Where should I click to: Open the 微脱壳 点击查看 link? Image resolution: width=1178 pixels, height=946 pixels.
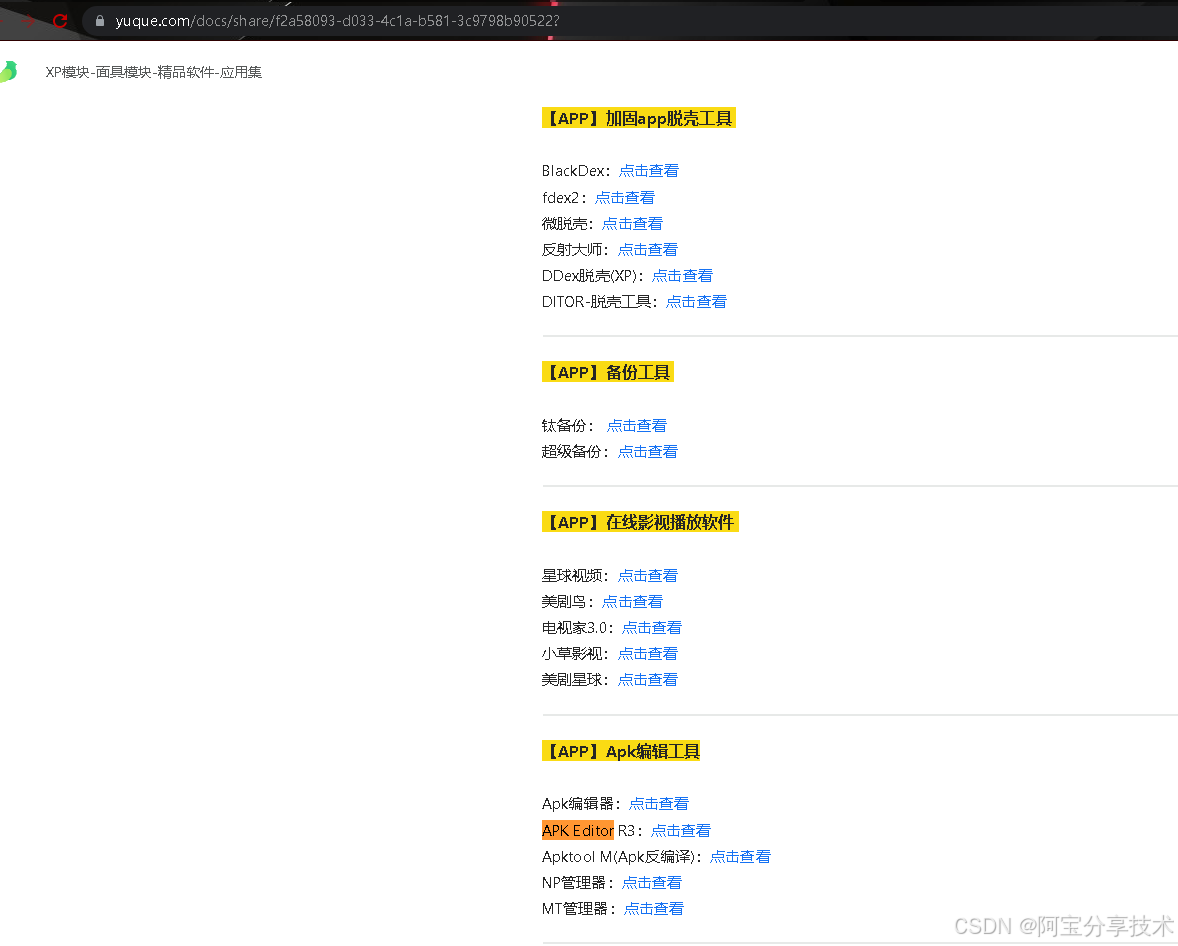tap(633, 223)
